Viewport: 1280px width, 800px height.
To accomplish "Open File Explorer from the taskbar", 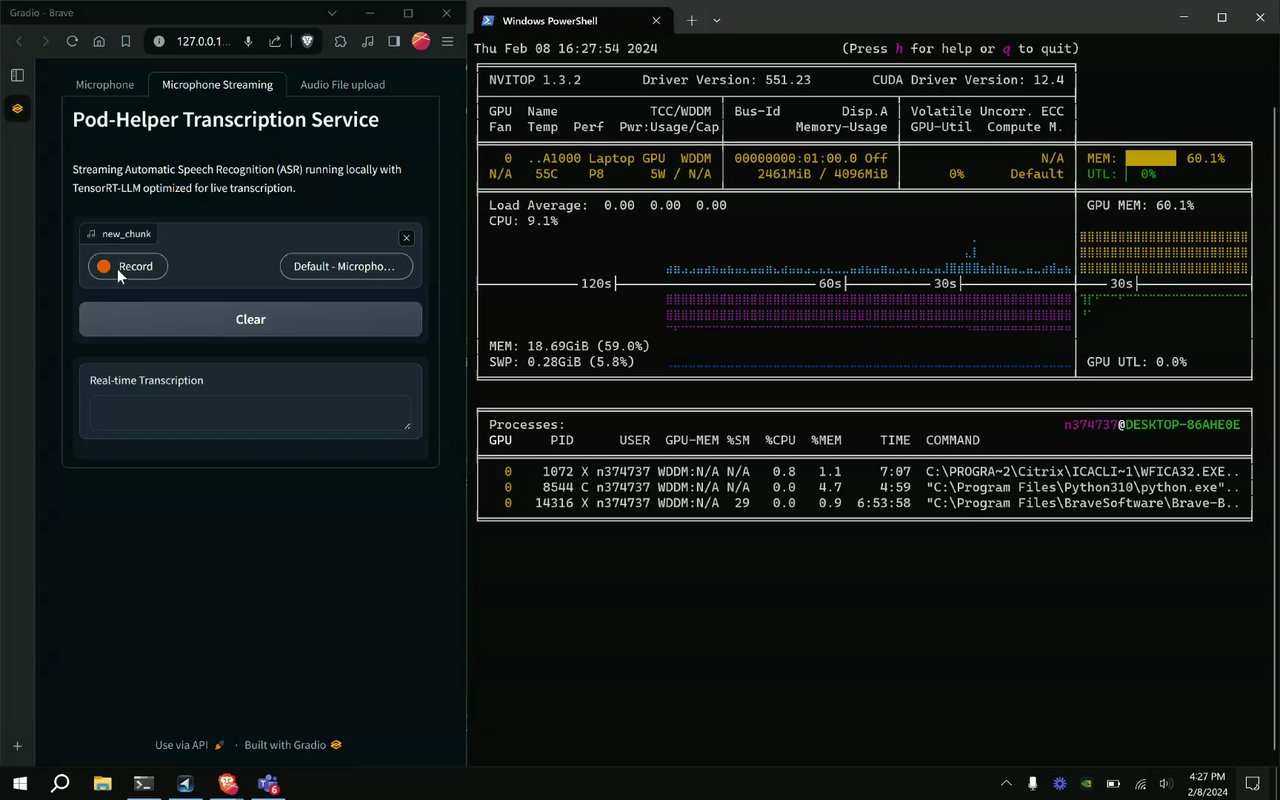I will click(102, 783).
